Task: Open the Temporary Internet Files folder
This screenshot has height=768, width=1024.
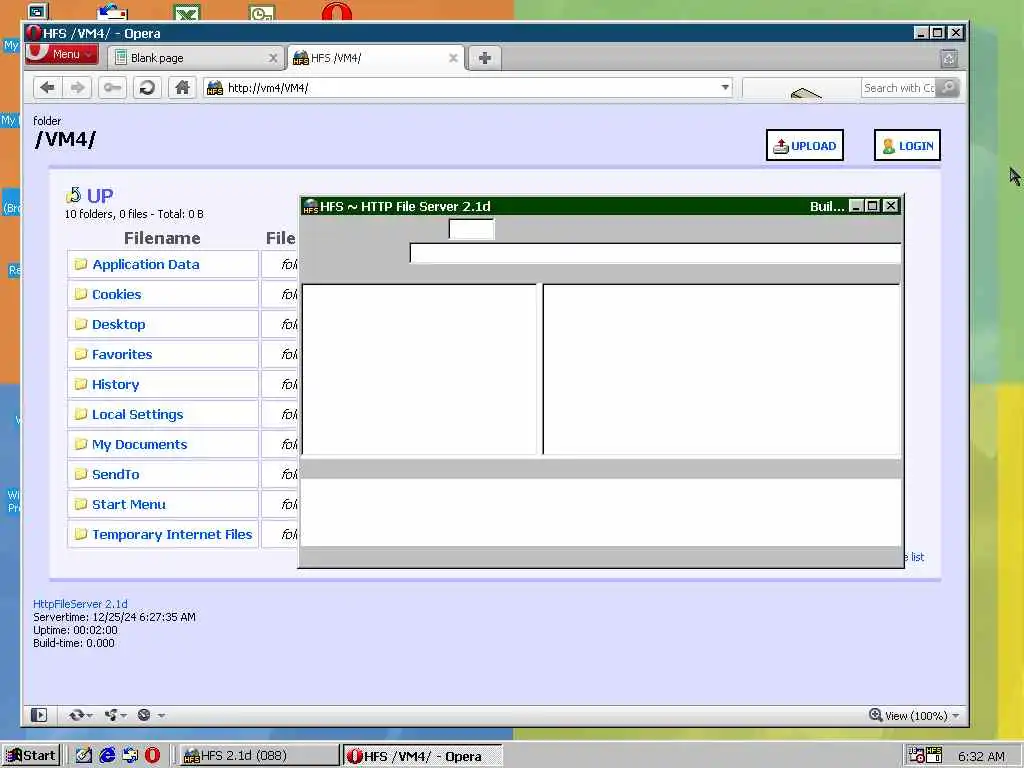Action: (x=172, y=535)
